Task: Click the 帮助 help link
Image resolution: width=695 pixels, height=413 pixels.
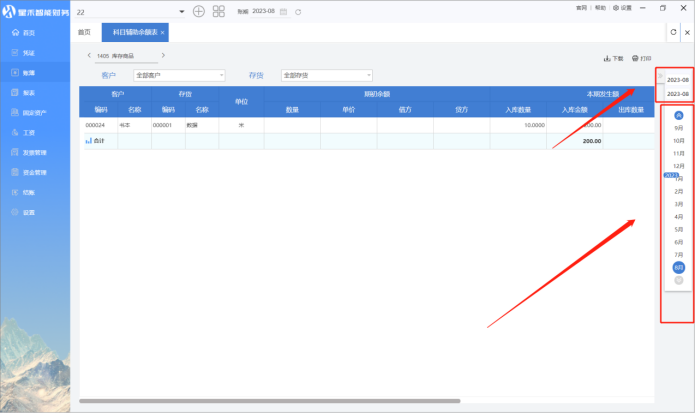Action: (600, 7)
